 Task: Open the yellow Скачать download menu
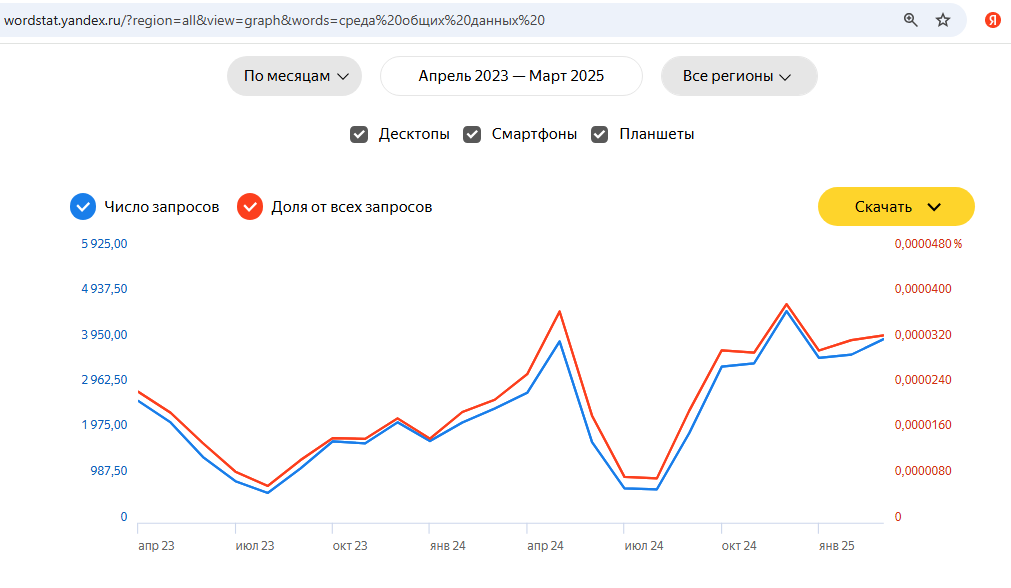click(x=896, y=207)
